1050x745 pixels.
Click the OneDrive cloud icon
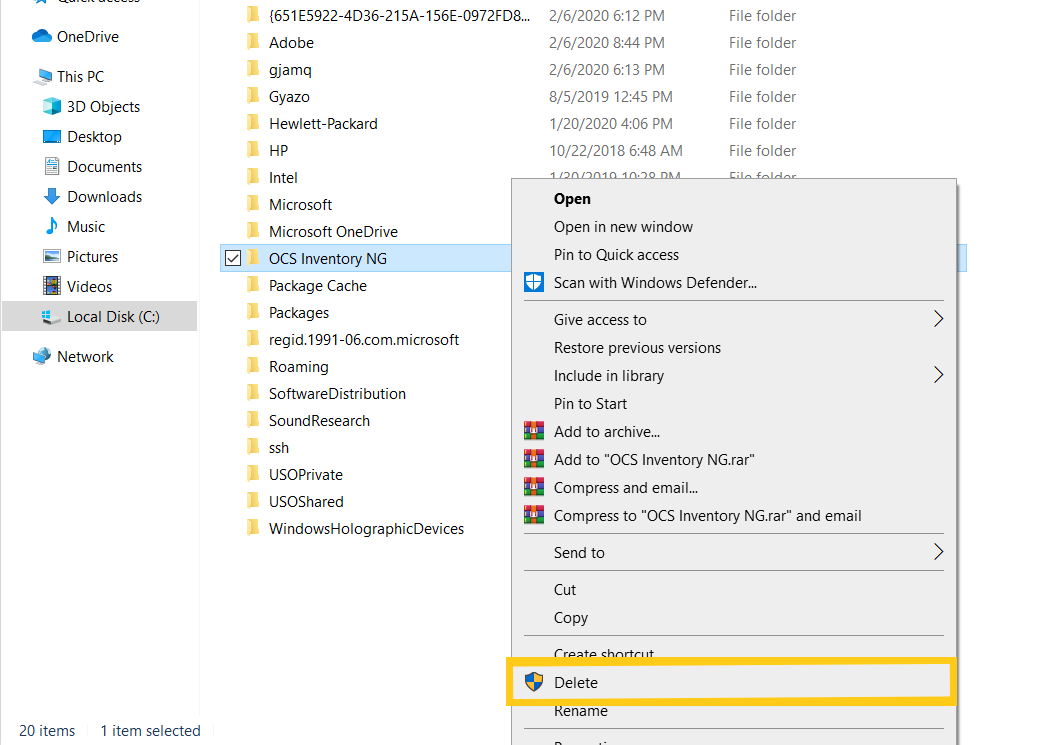tap(42, 36)
